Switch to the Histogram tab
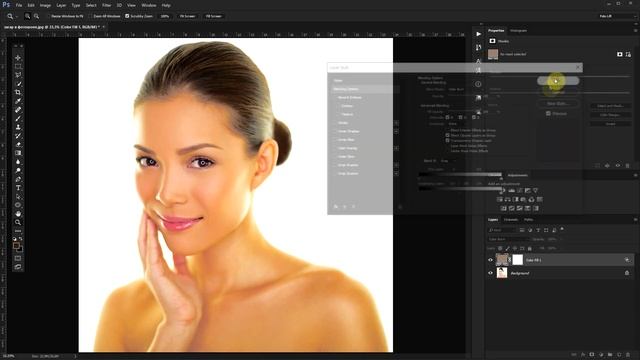 click(x=518, y=31)
